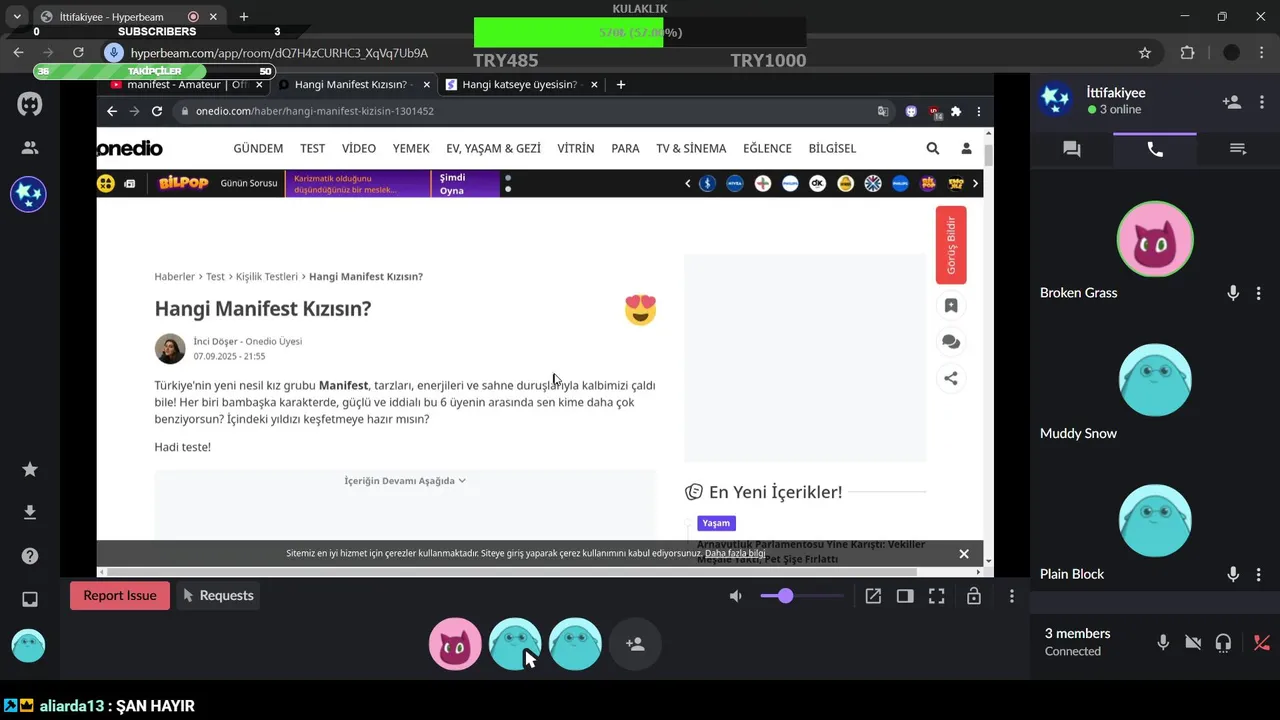Switch to manifest - Amateur YouTube tab
This screenshot has width=1280, height=720.
(185, 85)
